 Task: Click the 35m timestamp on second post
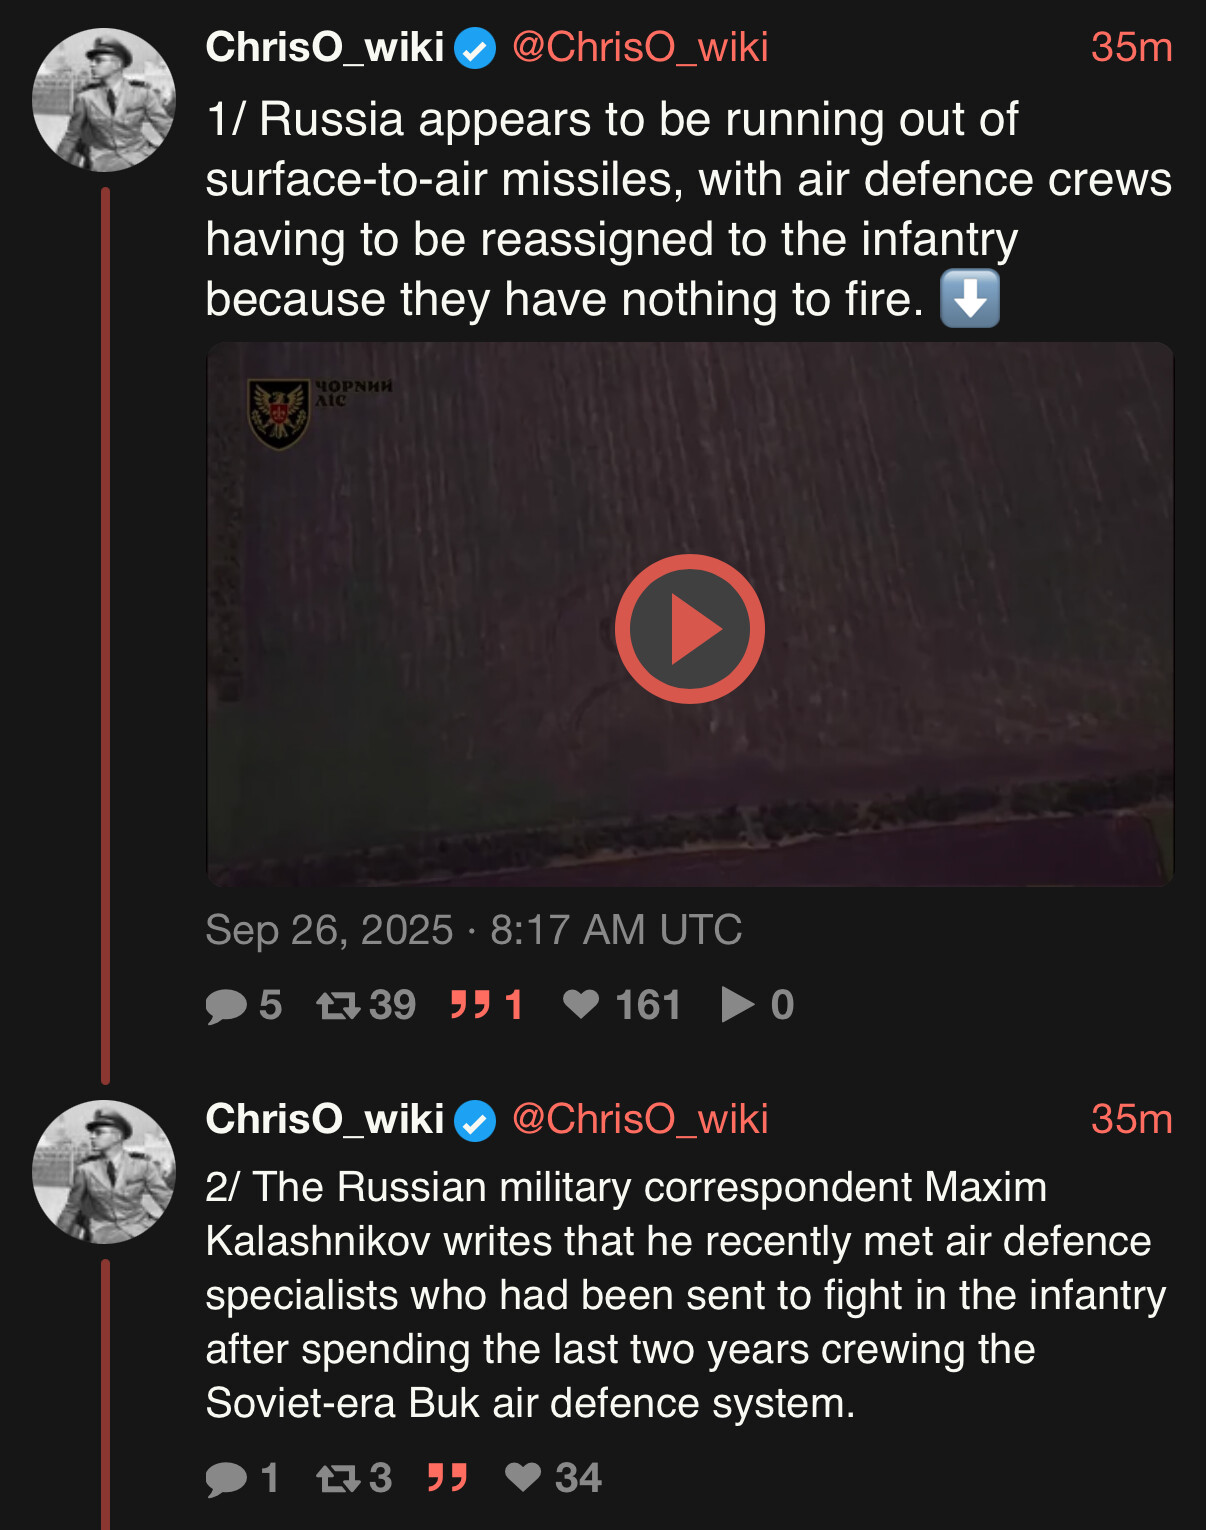[x=1131, y=1119]
